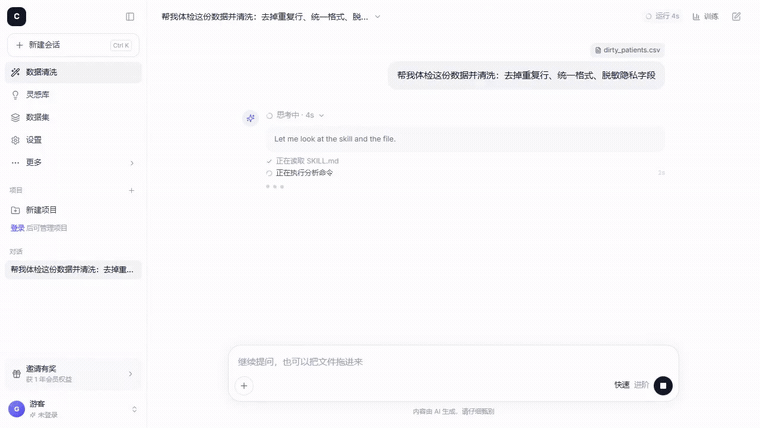The height and width of the screenshot is (428, 760).
Task: Click the spinner icon beside 正在执行分析命令
Action: (x=269, y=173)
